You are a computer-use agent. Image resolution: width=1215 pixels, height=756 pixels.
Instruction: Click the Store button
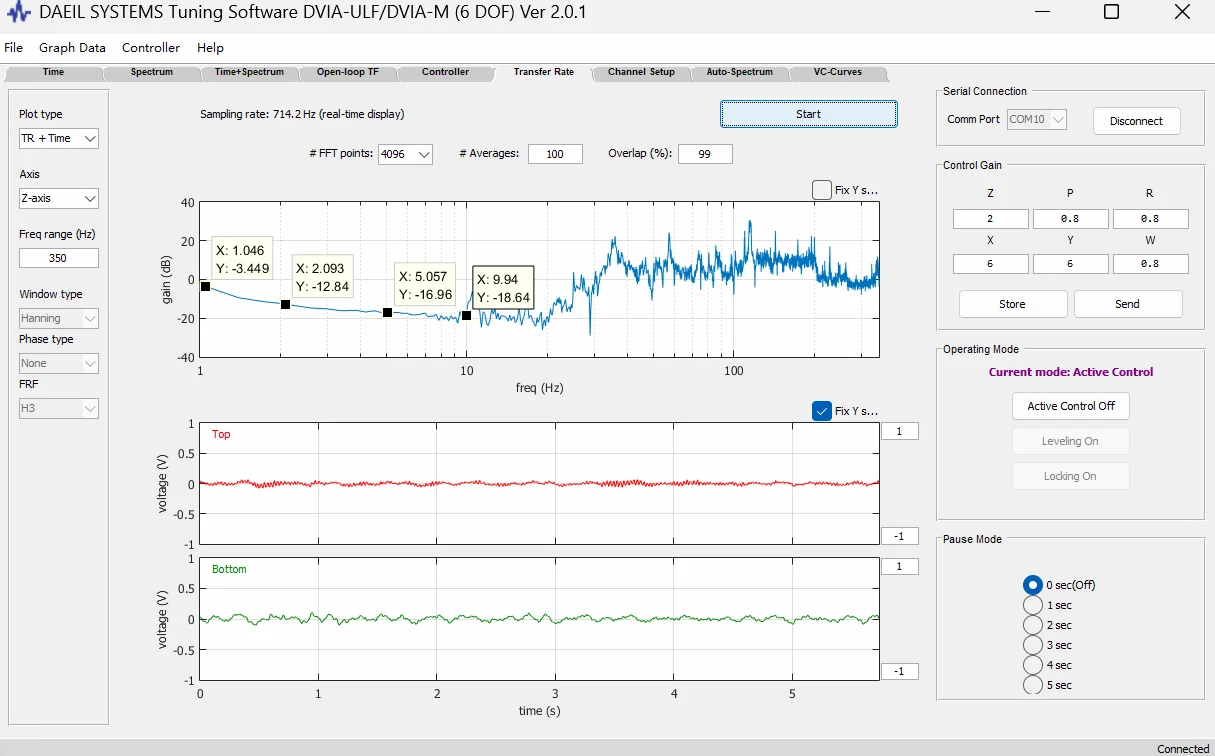point(1012,304)
